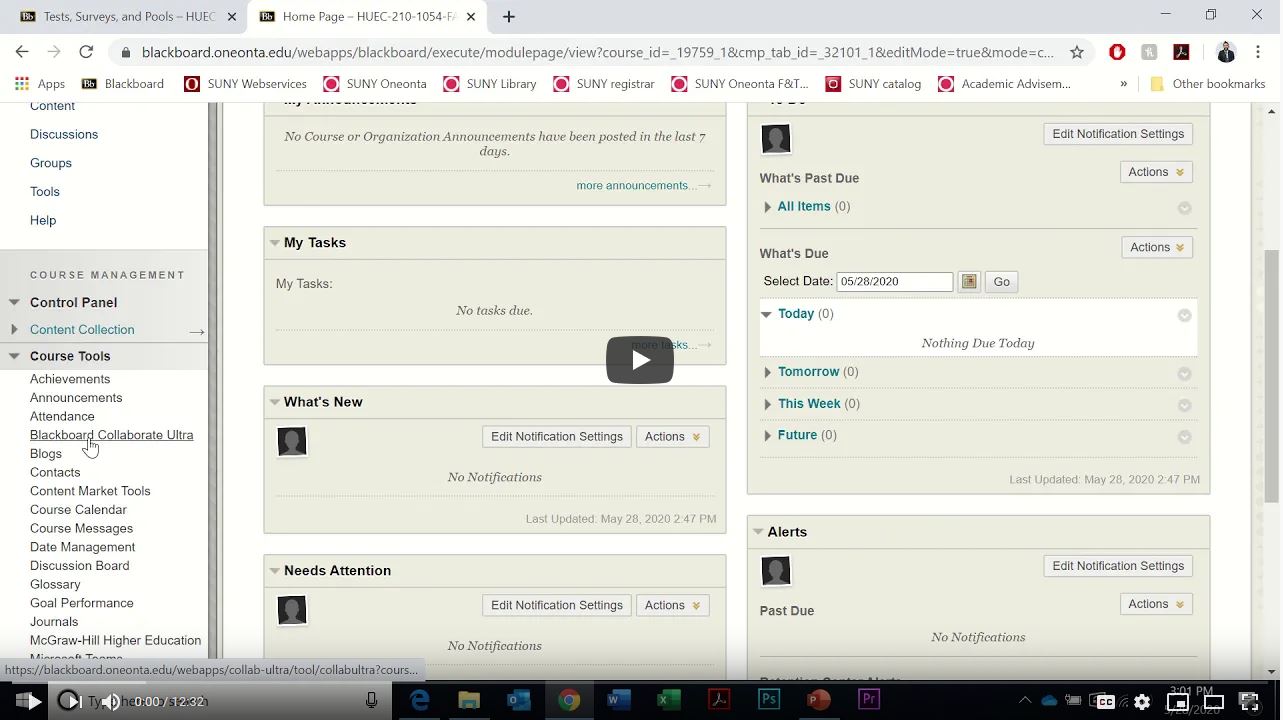
Task: Open Photoshop from the taskbar
Action: (769, 700)
